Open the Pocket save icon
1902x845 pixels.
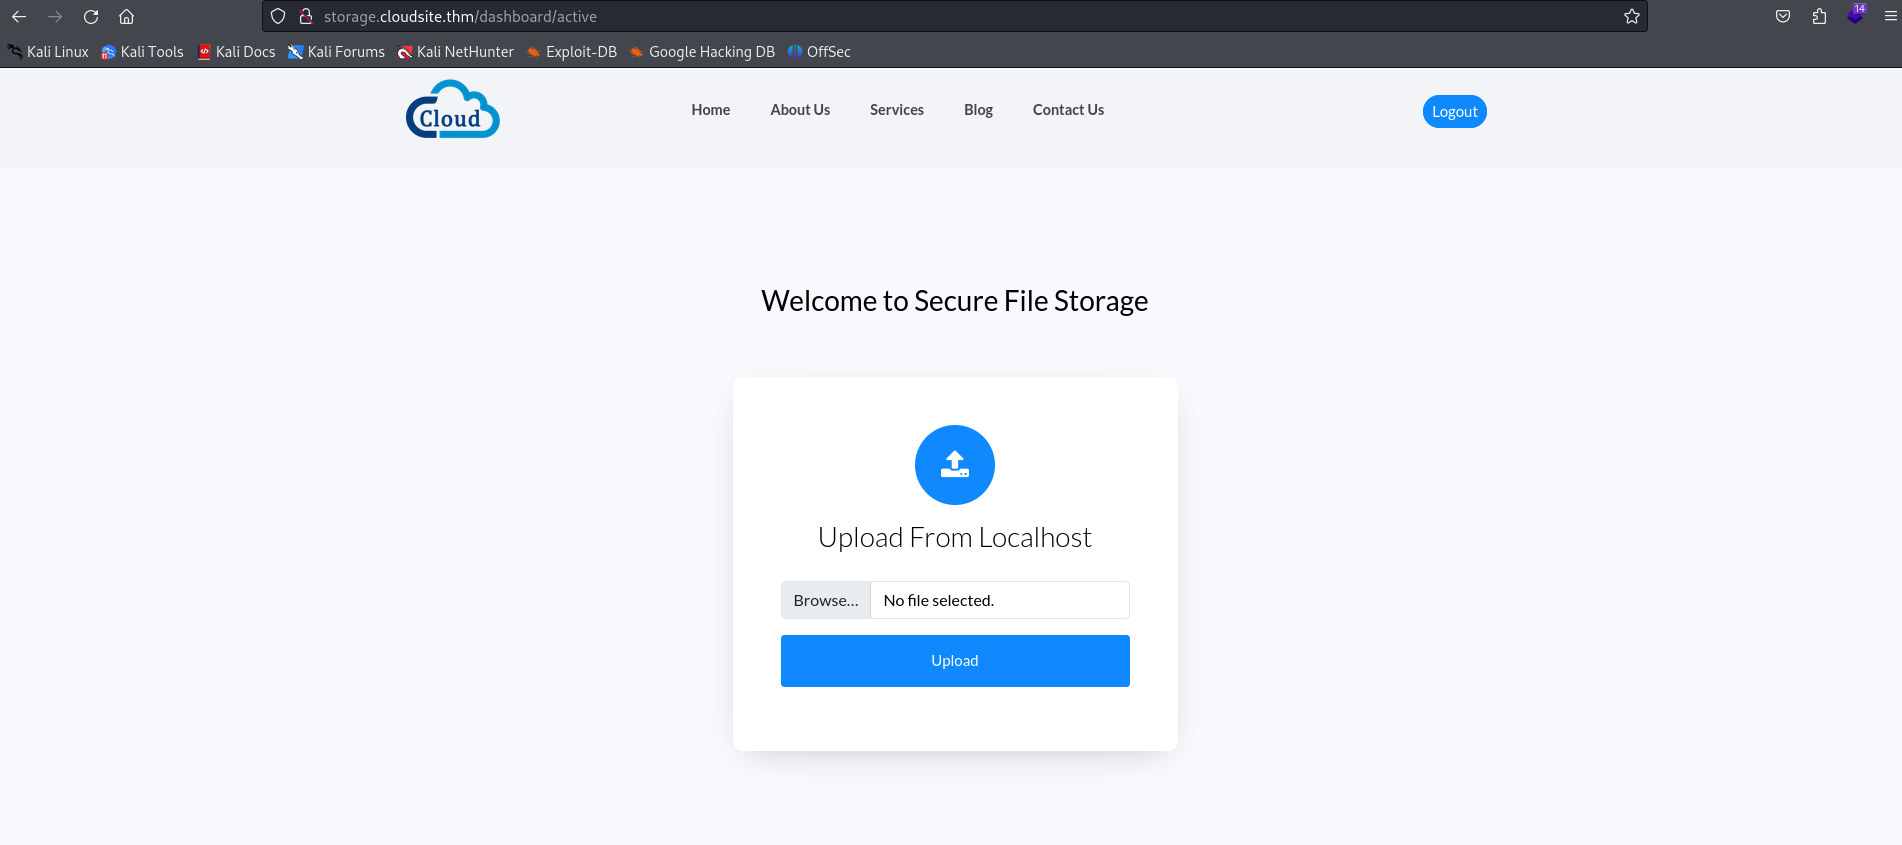click(1783, 17)
